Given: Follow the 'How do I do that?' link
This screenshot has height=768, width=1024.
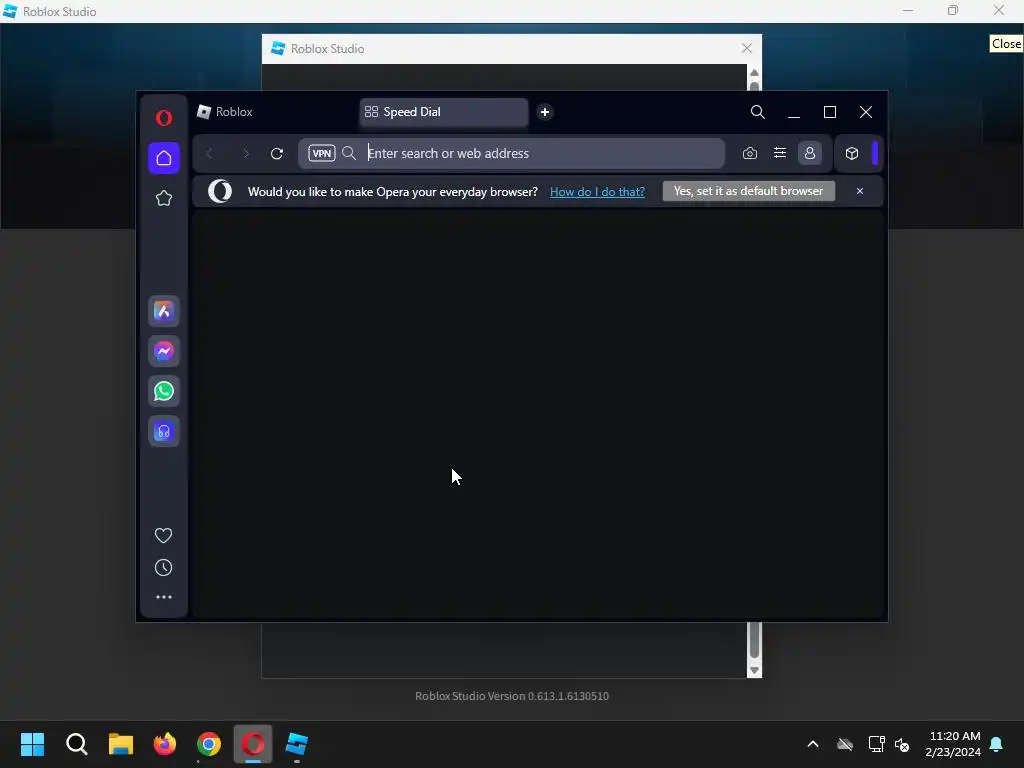Looking at the screenshot, I should pyautogui.click(x=597, y=191).
